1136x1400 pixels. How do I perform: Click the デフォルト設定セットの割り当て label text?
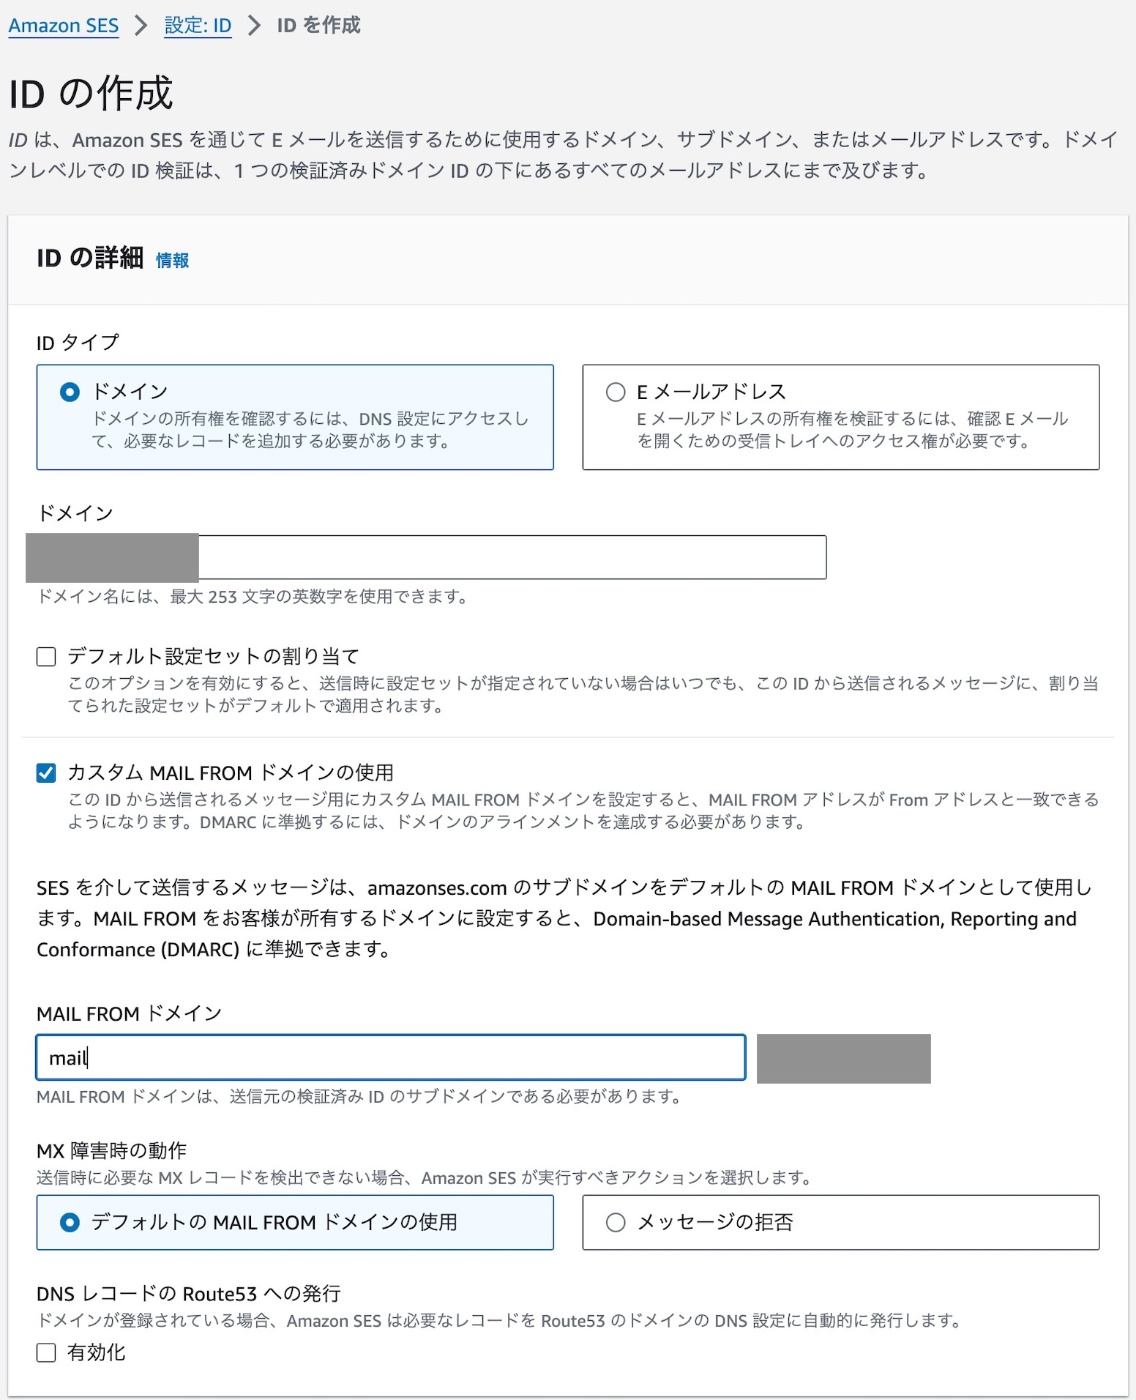213,657
